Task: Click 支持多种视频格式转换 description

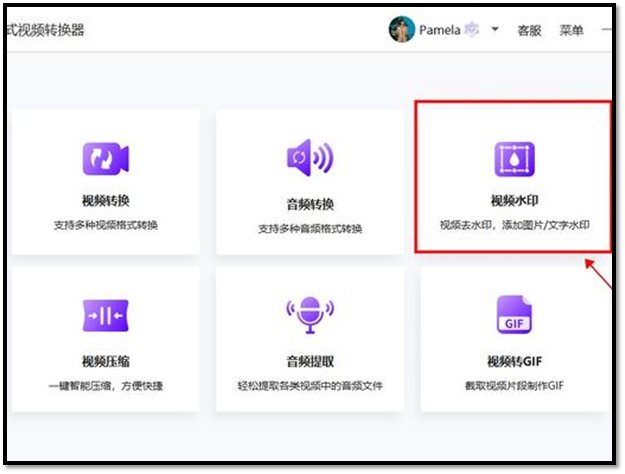Action: click(106, 225)
